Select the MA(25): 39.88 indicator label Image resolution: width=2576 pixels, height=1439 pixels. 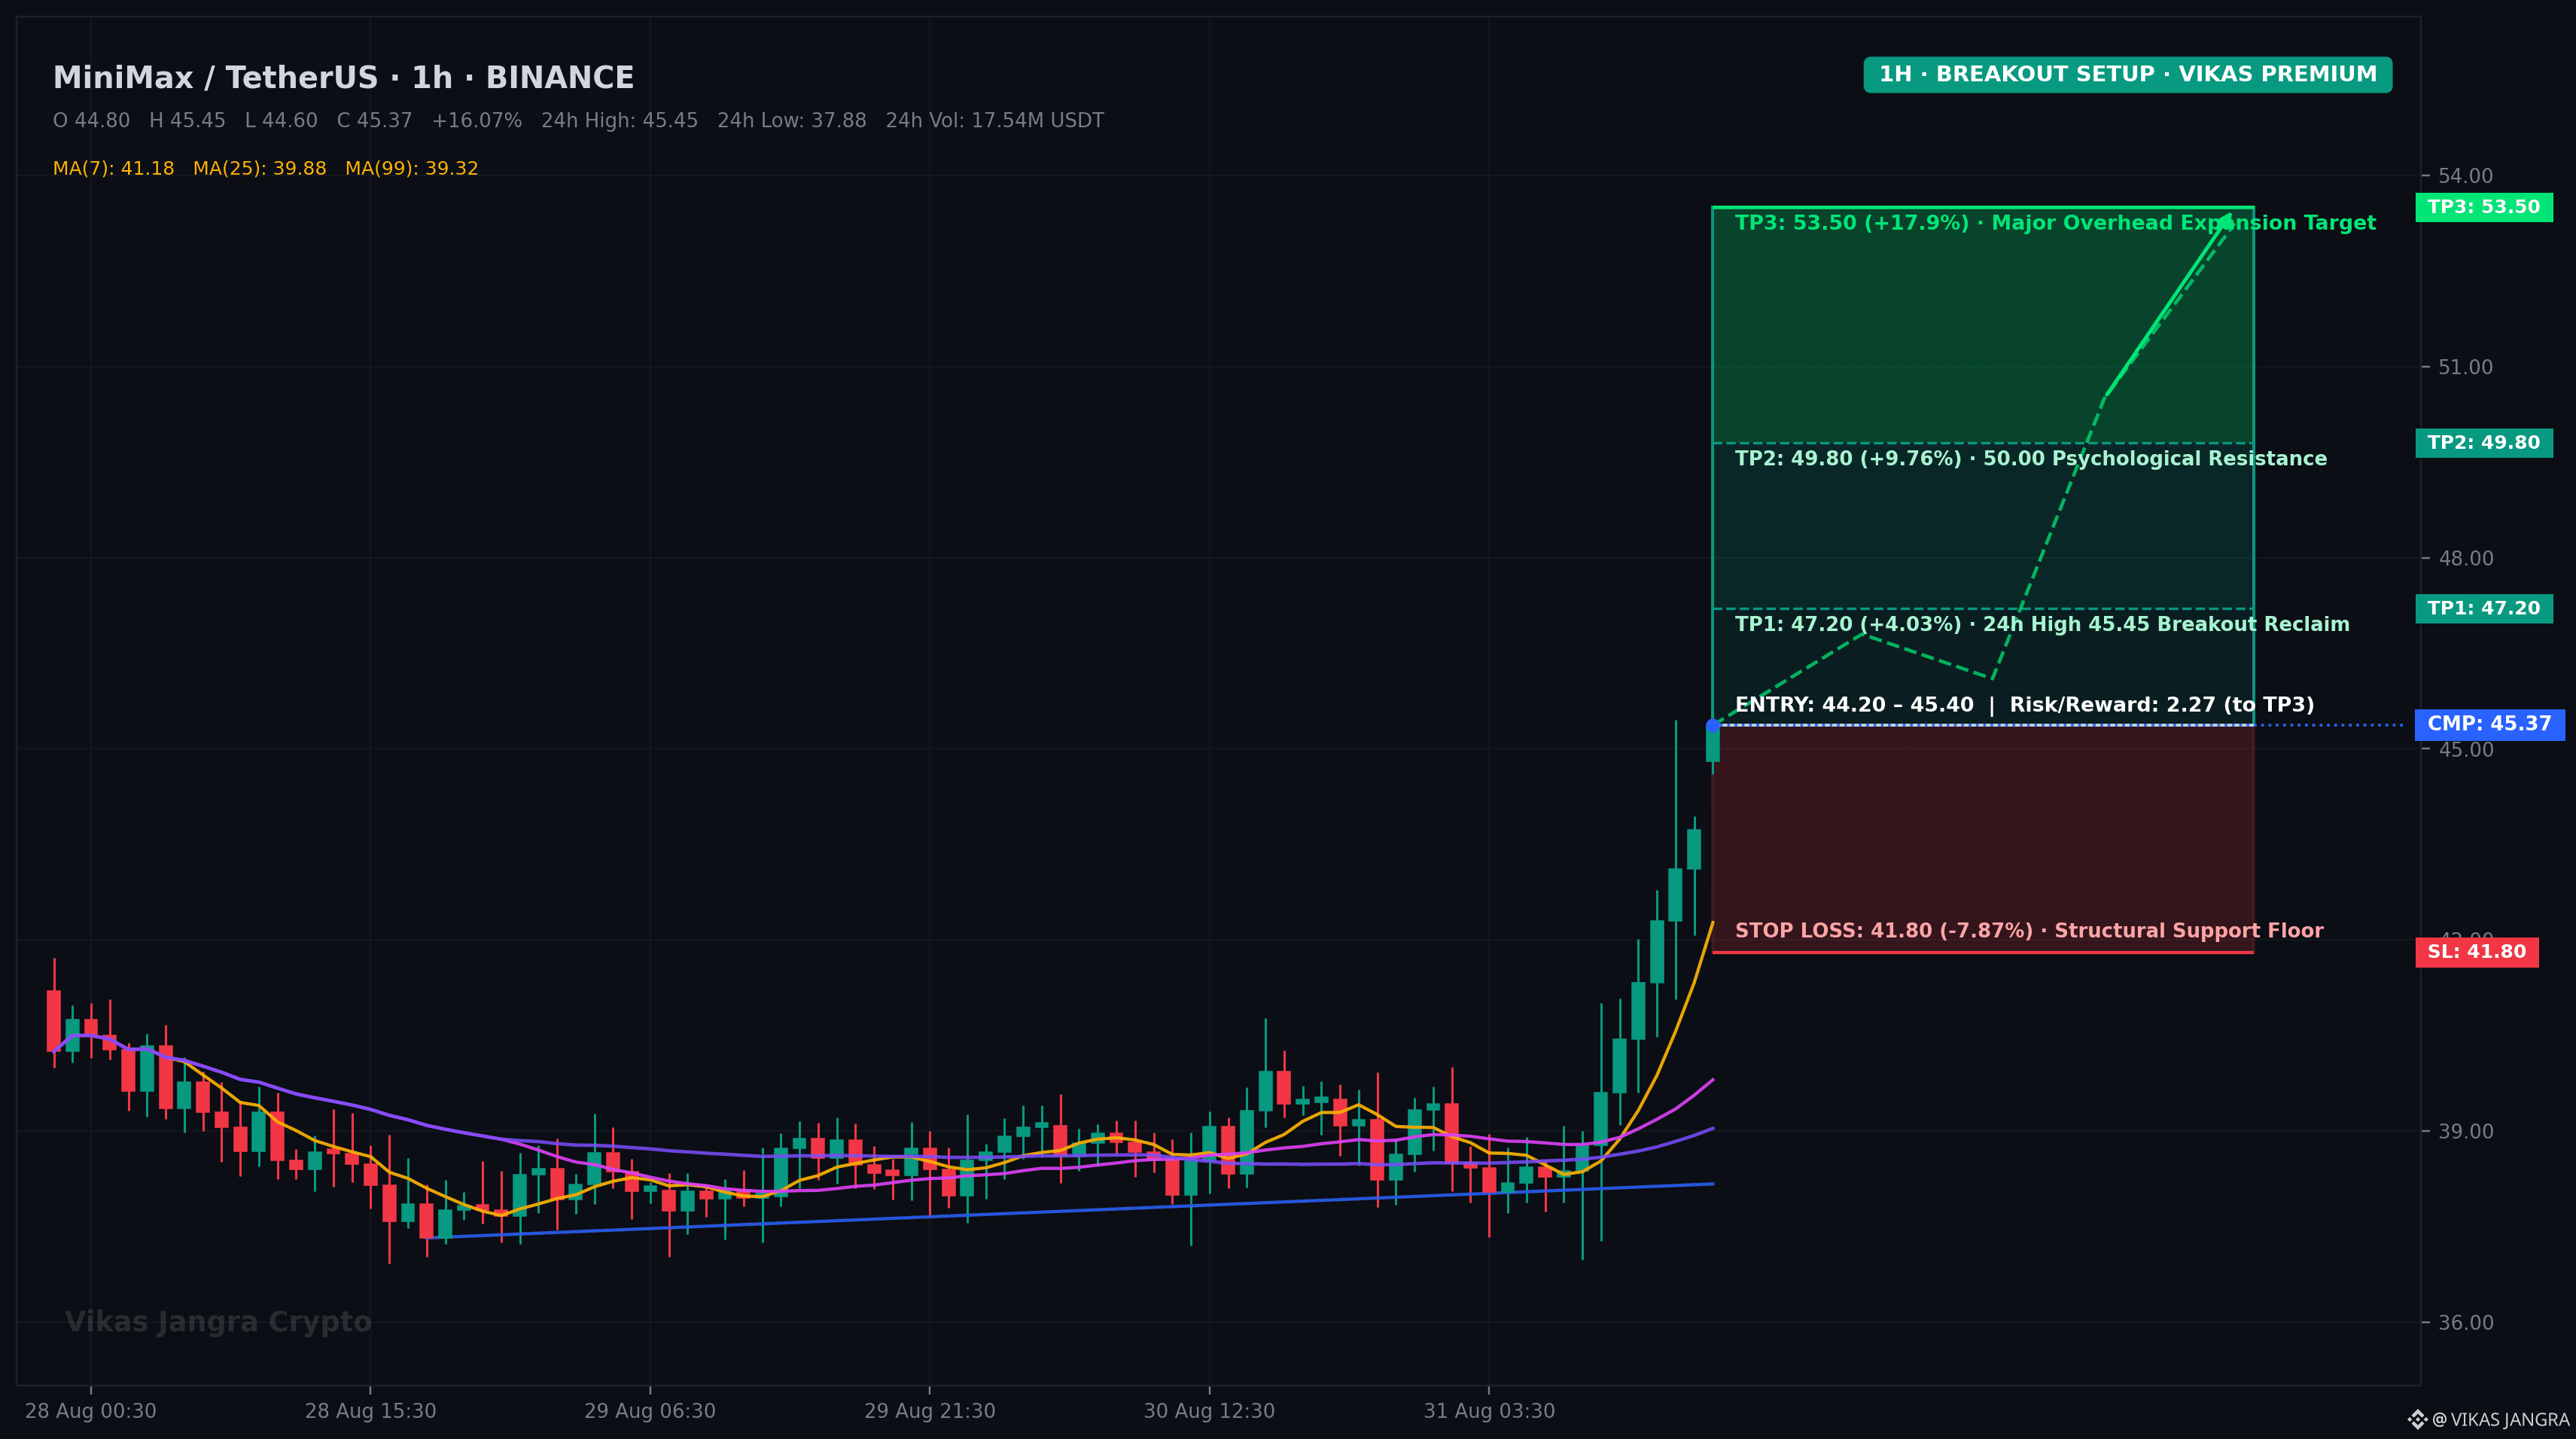tap(259, 169)
